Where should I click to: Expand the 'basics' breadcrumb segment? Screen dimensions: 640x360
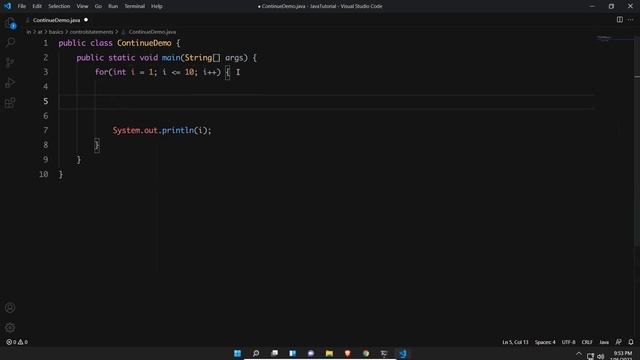pos(56,32)
